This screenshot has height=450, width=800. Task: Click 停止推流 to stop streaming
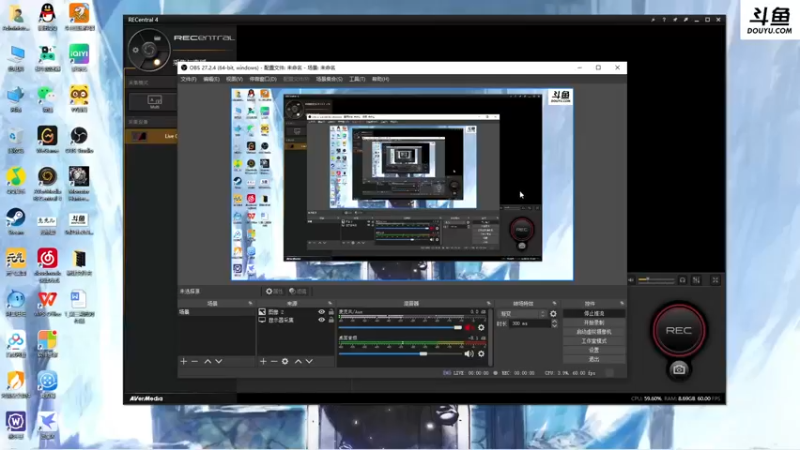pyautogui.click(x=594, y=313)
